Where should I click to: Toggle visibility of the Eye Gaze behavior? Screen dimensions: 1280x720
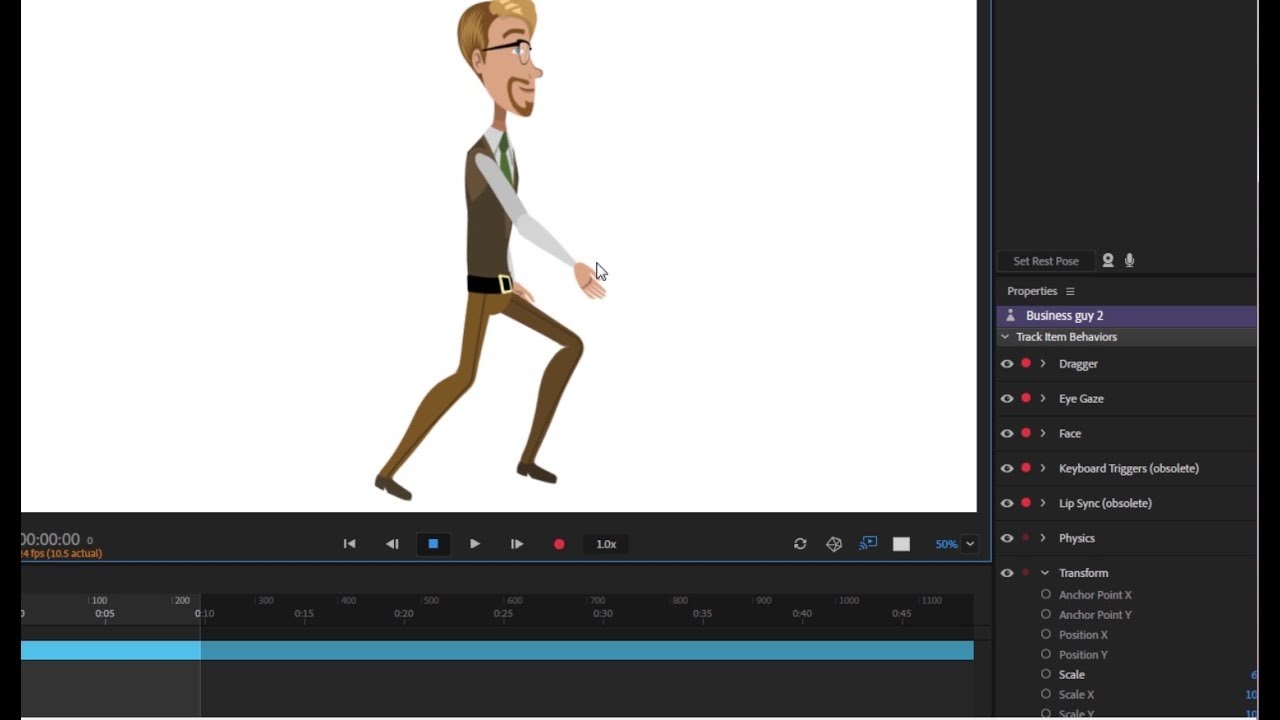(1007, 399)
